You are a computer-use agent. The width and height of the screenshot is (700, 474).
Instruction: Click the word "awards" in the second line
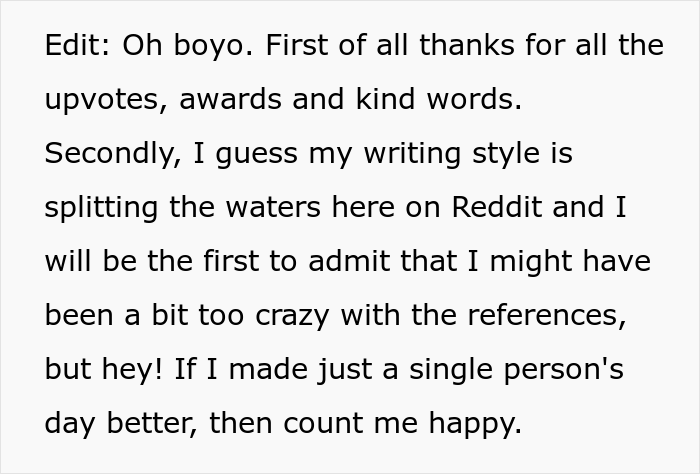click(230, 98)
